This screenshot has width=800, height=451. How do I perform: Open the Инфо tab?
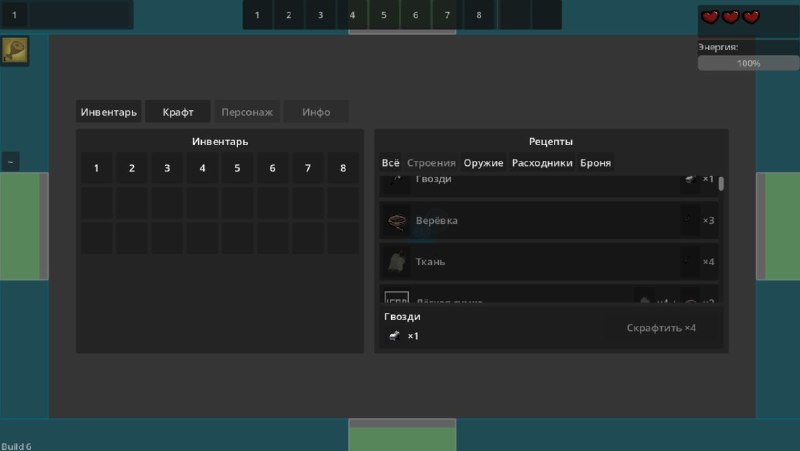pyautogui.click(x=316, y=112)
